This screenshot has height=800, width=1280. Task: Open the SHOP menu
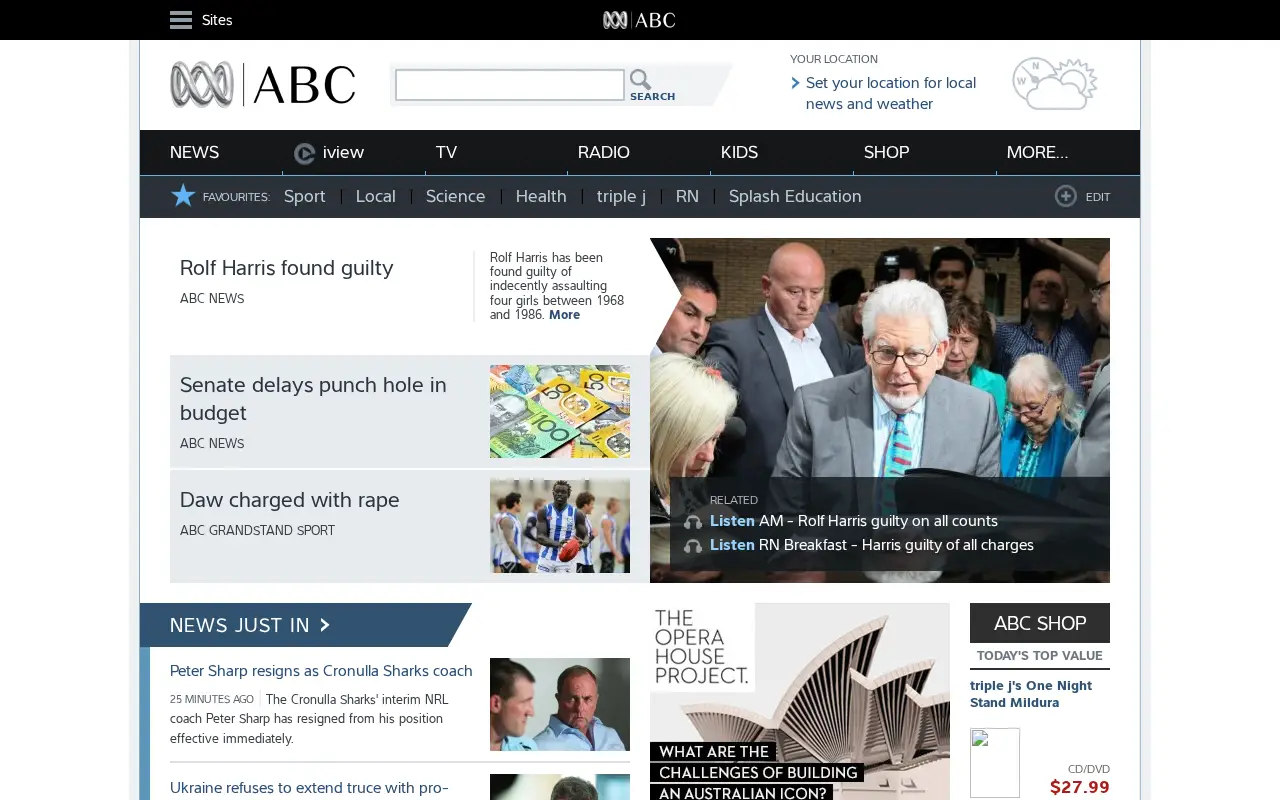coord(887,152)
